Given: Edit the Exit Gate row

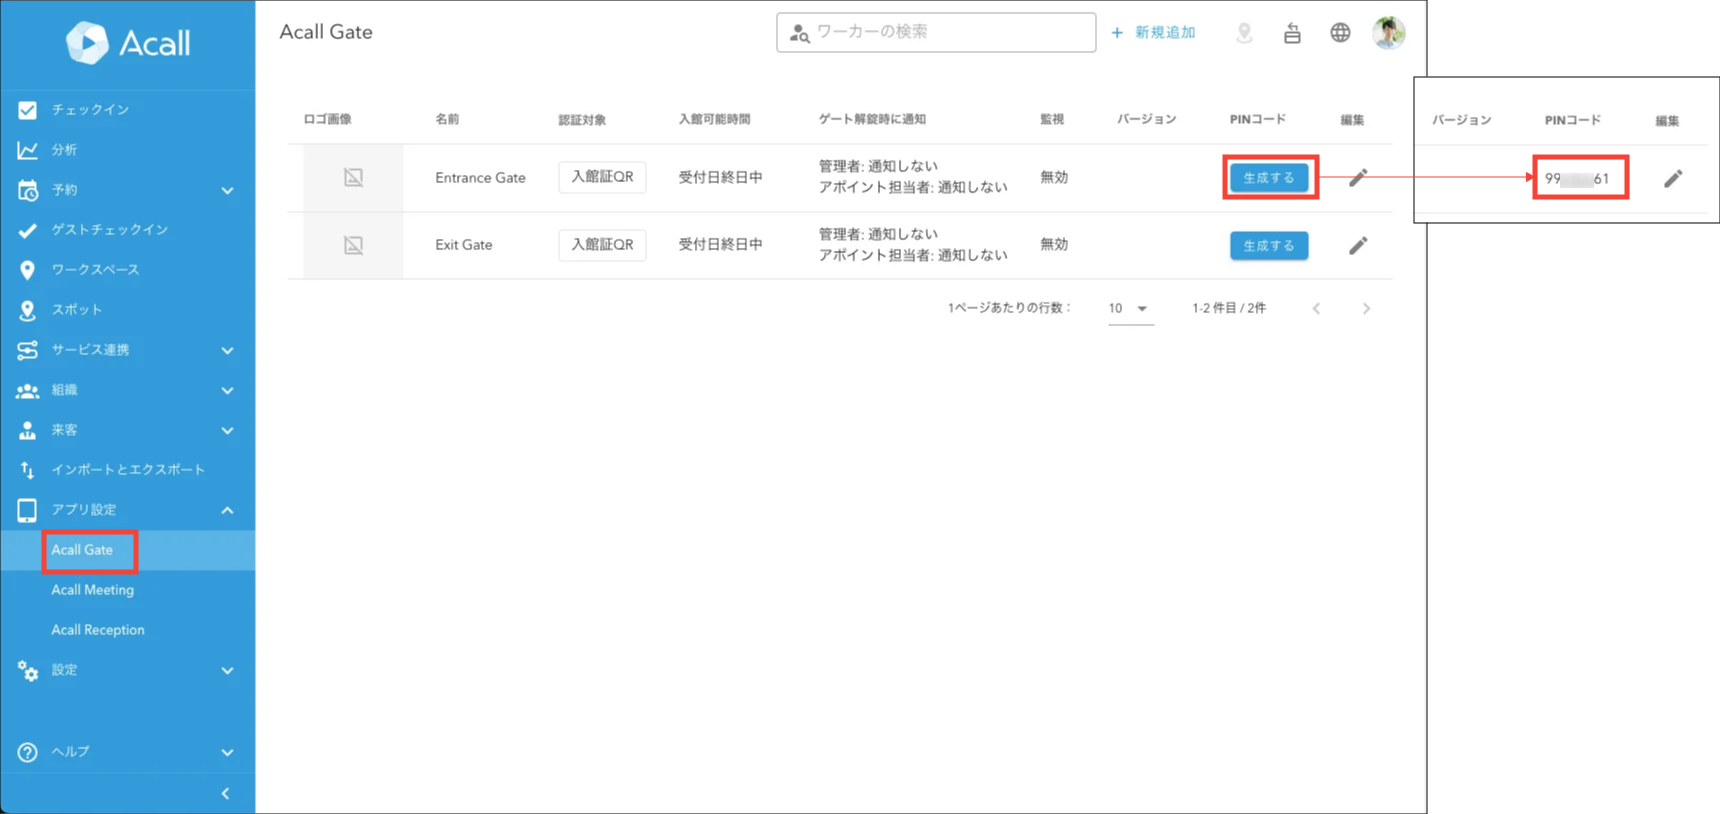Looking at the screenshot, I should pos(1357,245).
